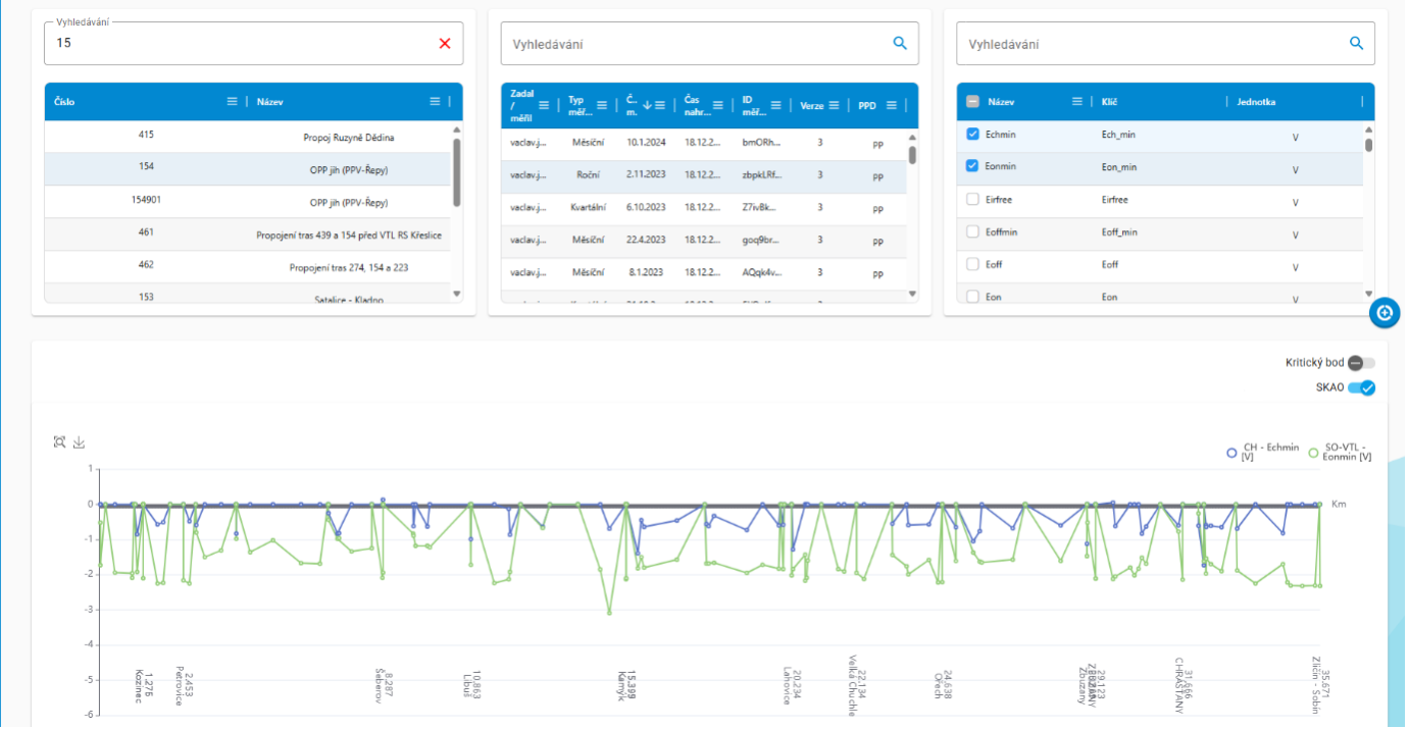Open the Verze column menu icon
The image size is (1408, 729).
point(833,105)
